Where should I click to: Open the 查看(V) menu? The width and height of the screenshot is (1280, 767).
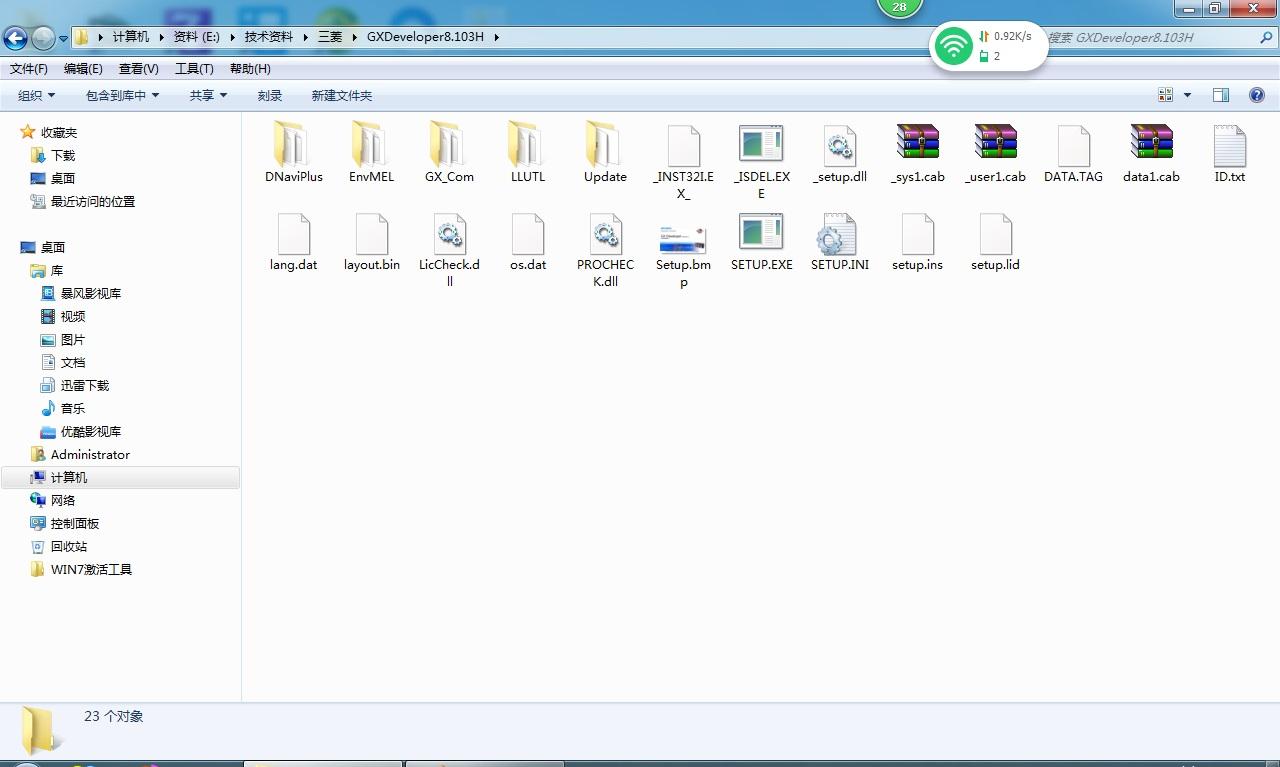[138, 69]
